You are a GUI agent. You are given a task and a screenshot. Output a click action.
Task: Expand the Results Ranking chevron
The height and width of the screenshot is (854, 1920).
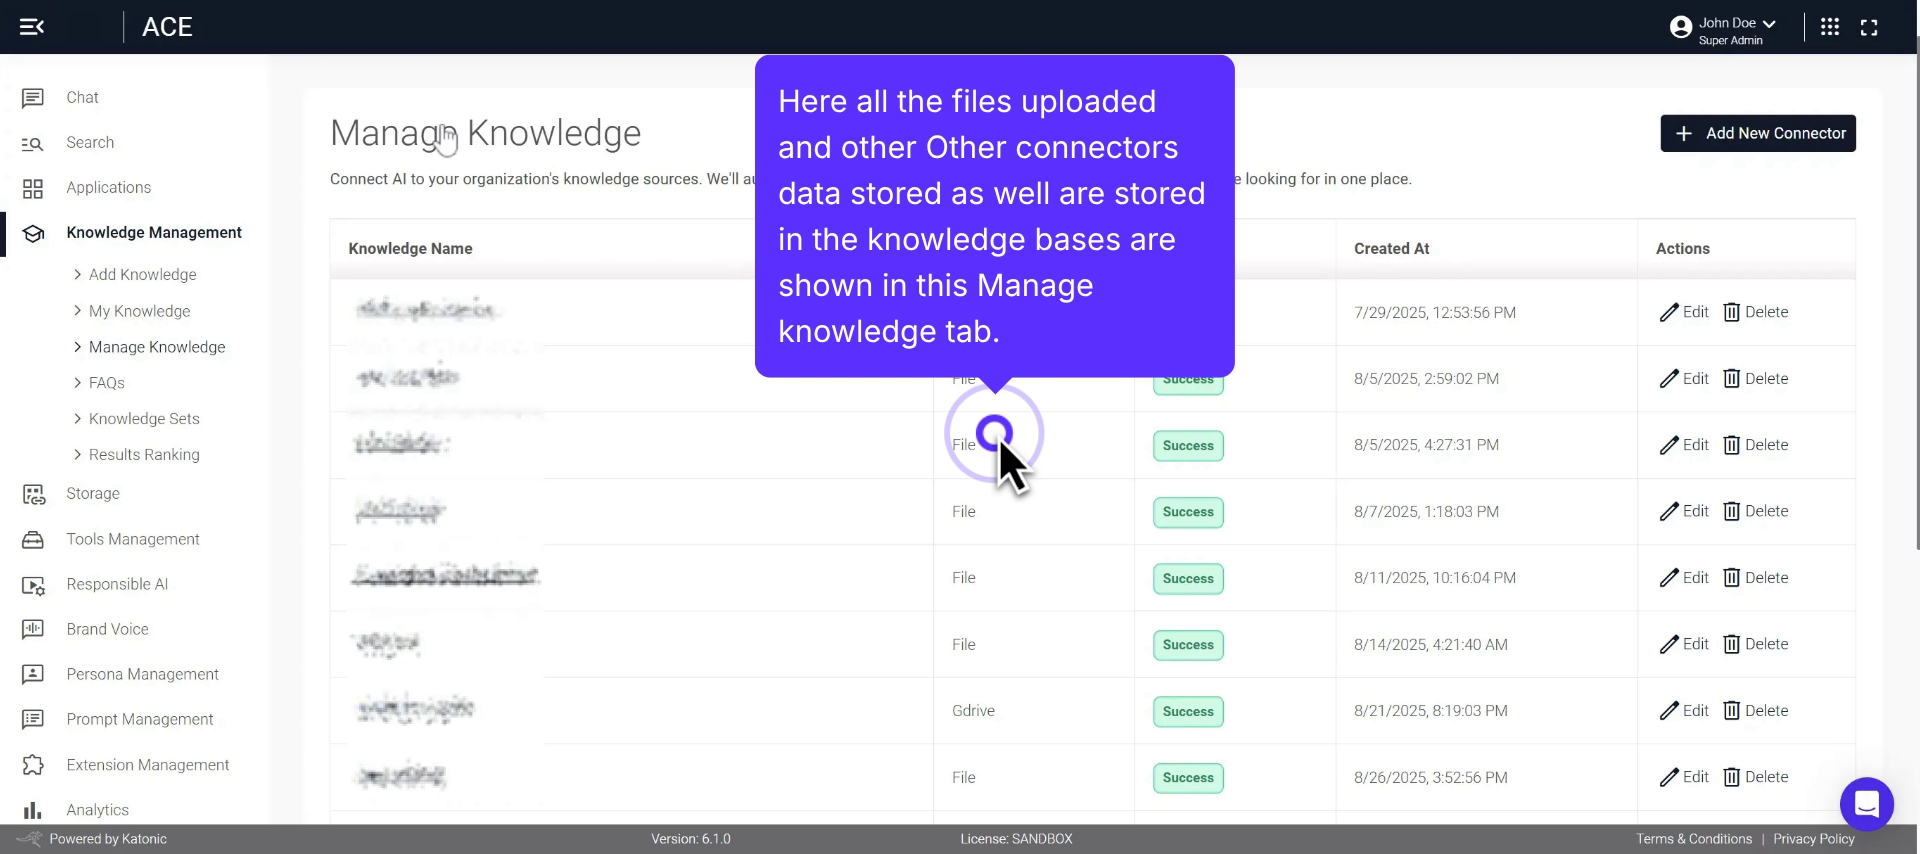[77, 455]
